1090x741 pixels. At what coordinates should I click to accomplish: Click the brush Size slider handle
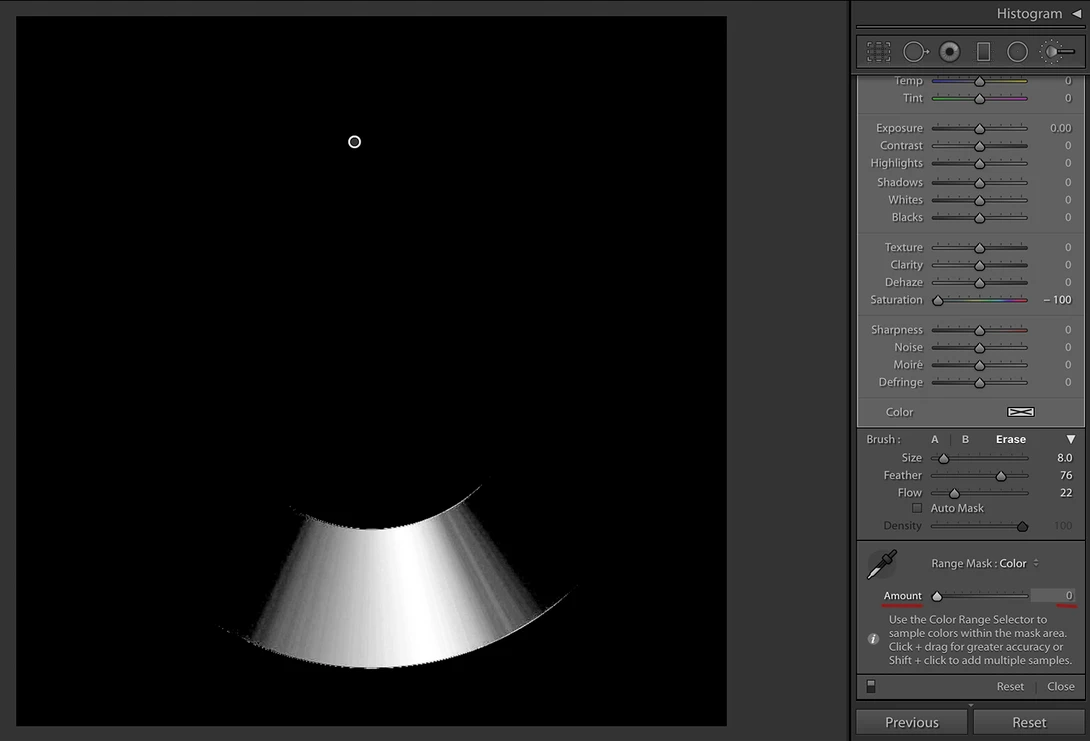(943, 458)
